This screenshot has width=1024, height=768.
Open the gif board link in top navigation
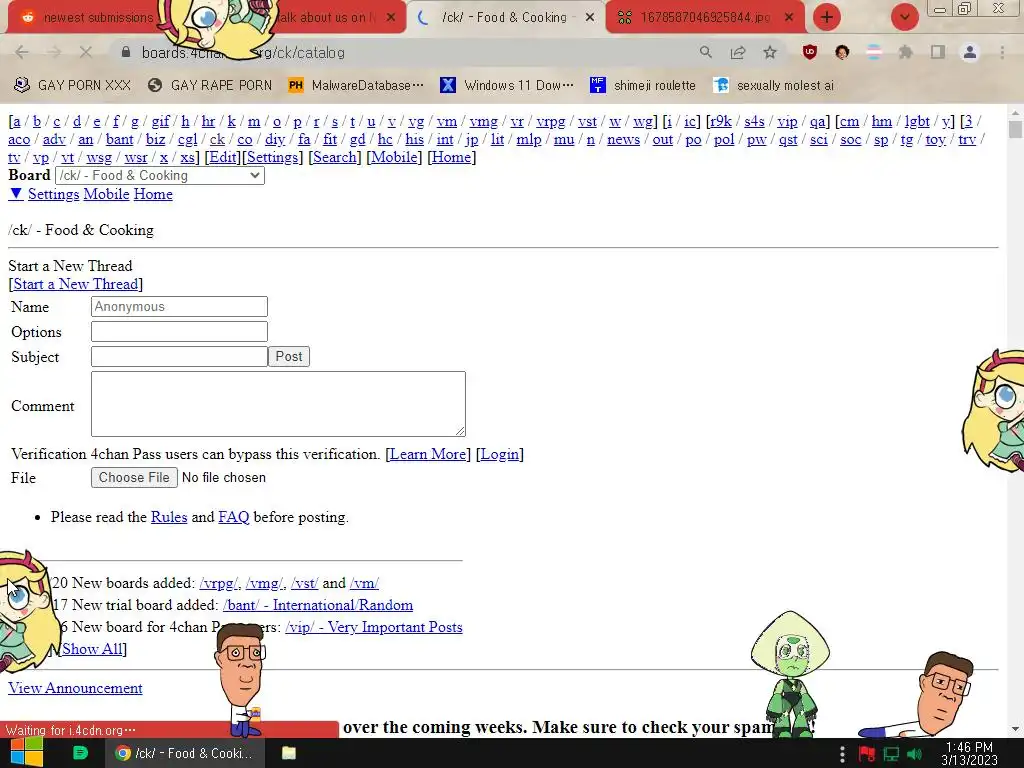coord(161,121)
